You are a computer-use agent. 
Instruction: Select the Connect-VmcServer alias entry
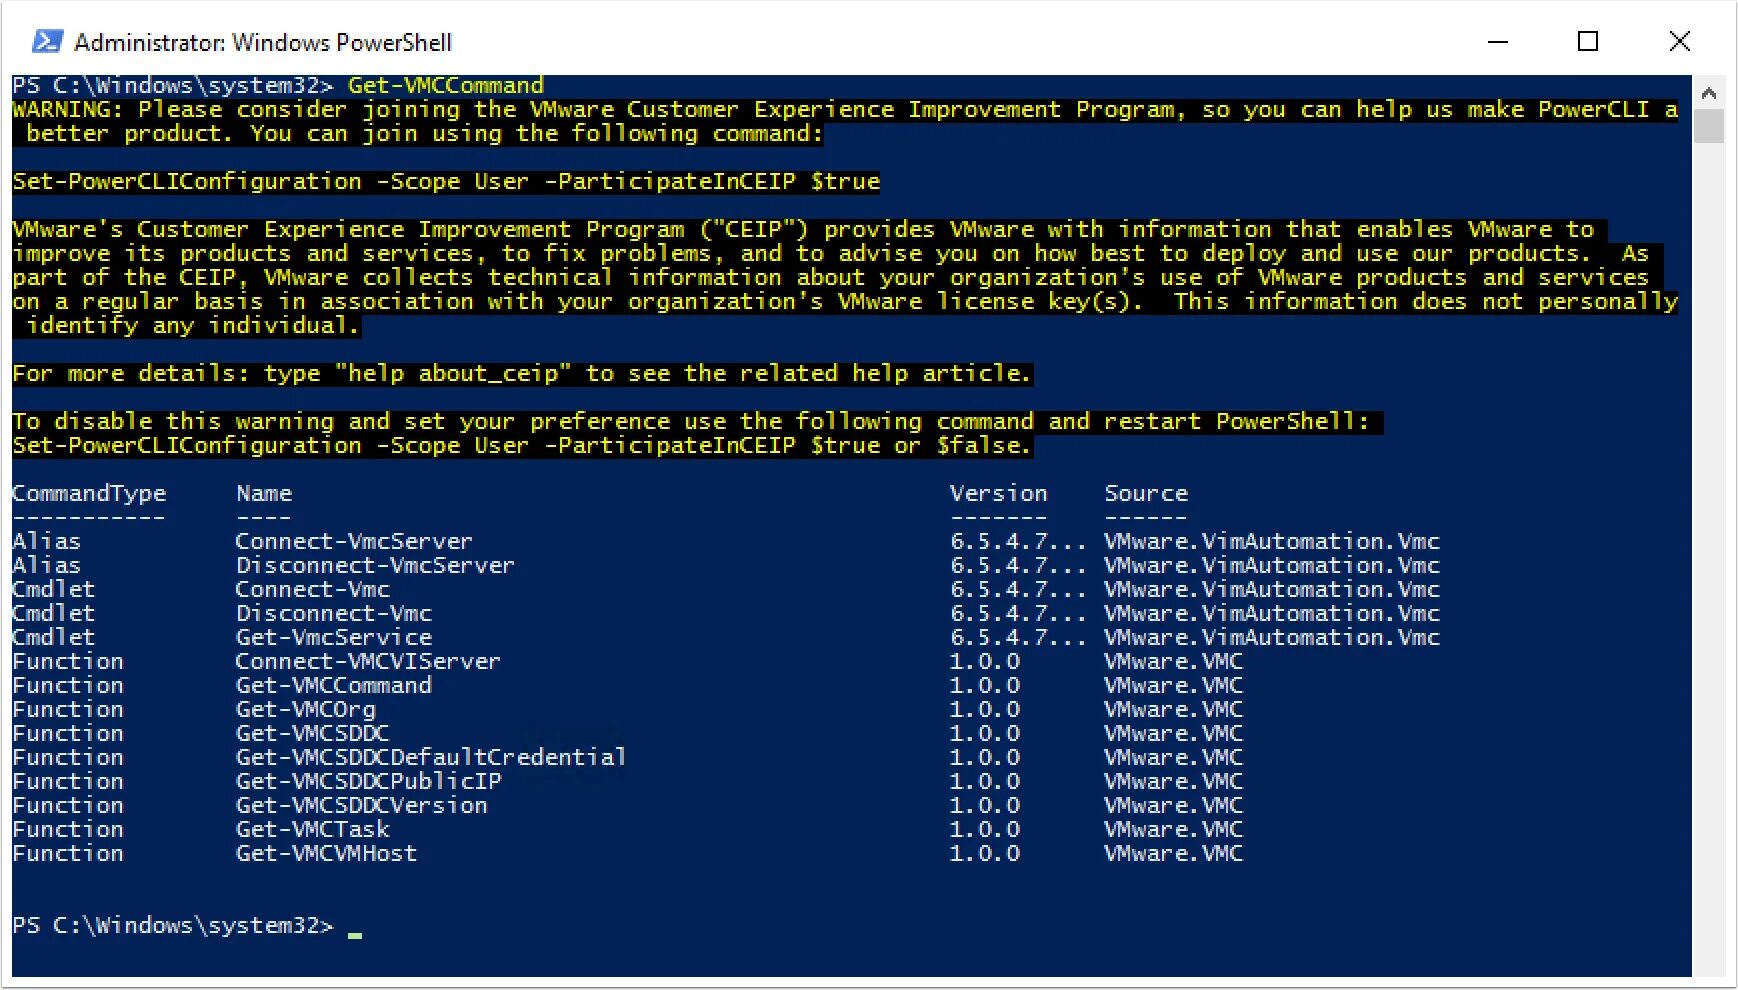[353, 542]
